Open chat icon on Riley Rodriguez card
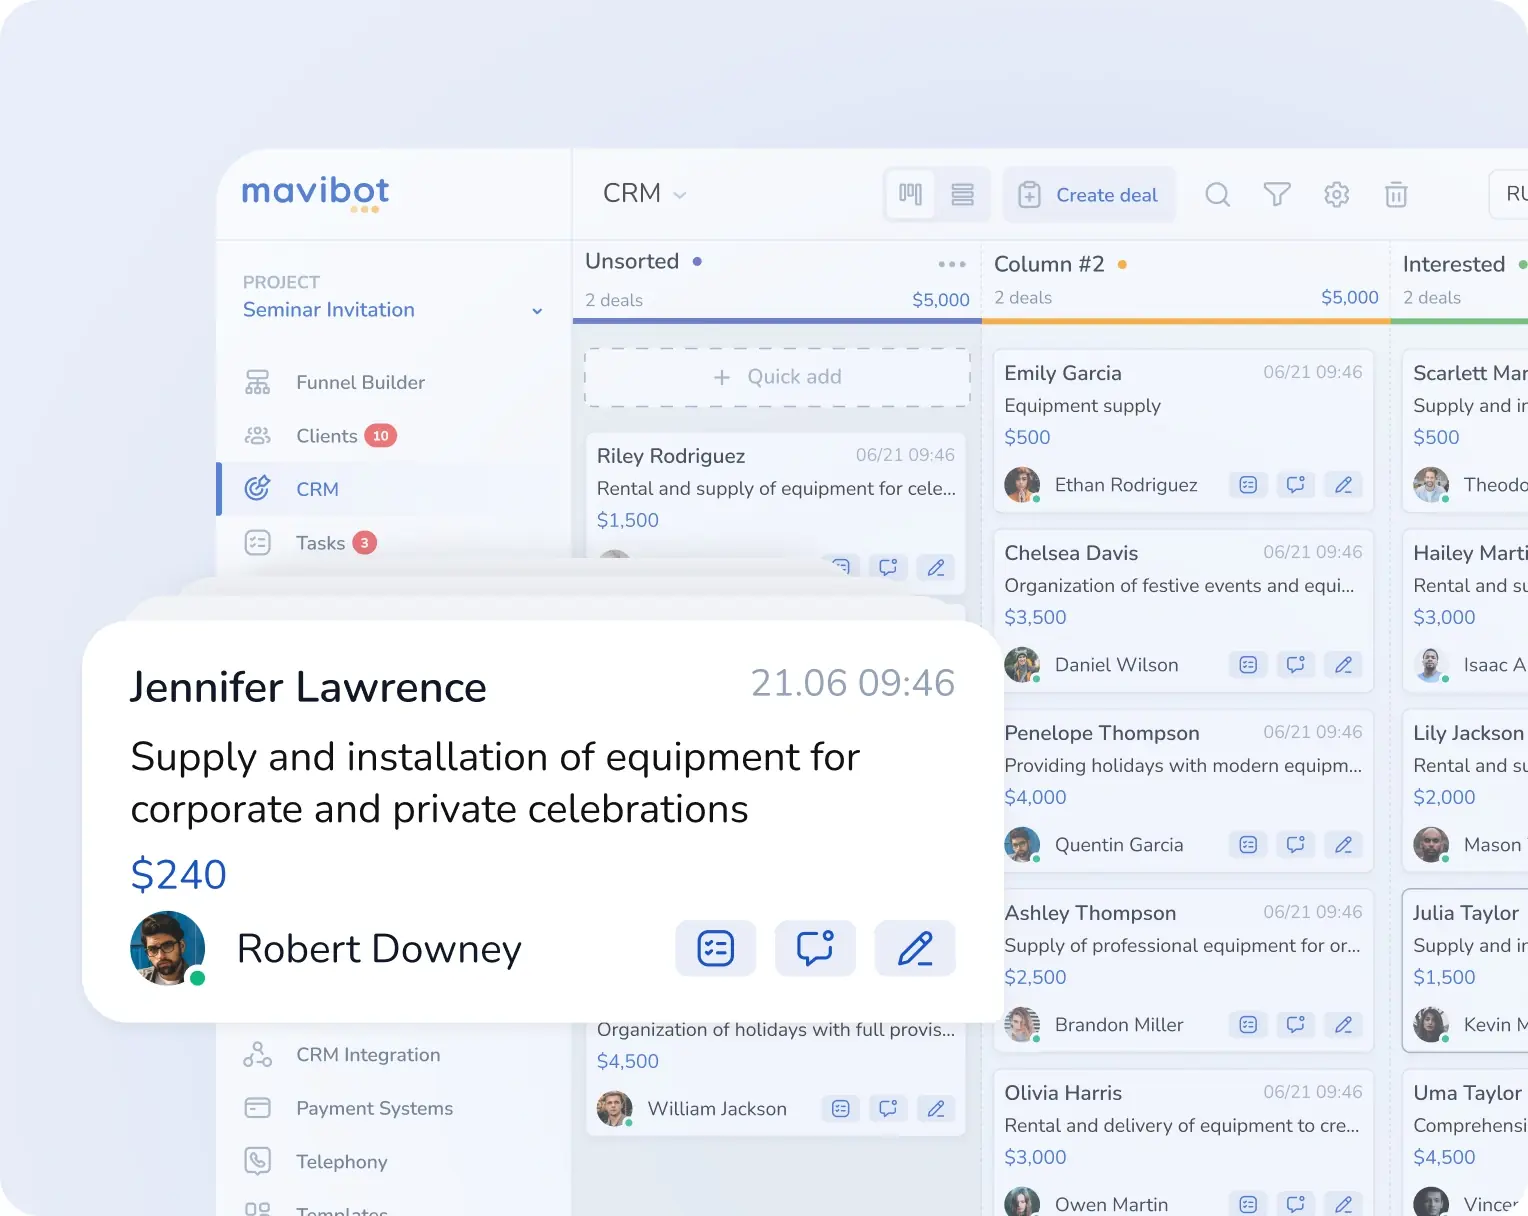The width and height of the screenshot is (1528, 1216). tap(888, 567)
